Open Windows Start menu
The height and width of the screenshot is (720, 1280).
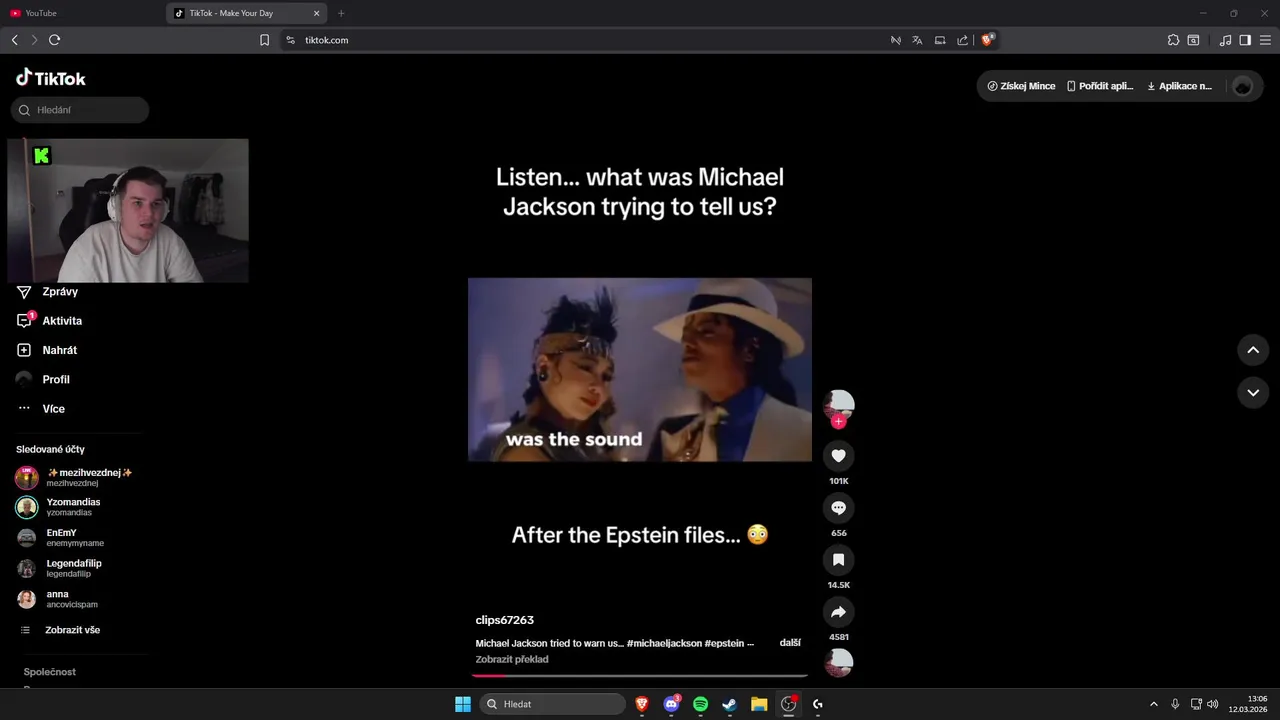(x=463, y=704)
